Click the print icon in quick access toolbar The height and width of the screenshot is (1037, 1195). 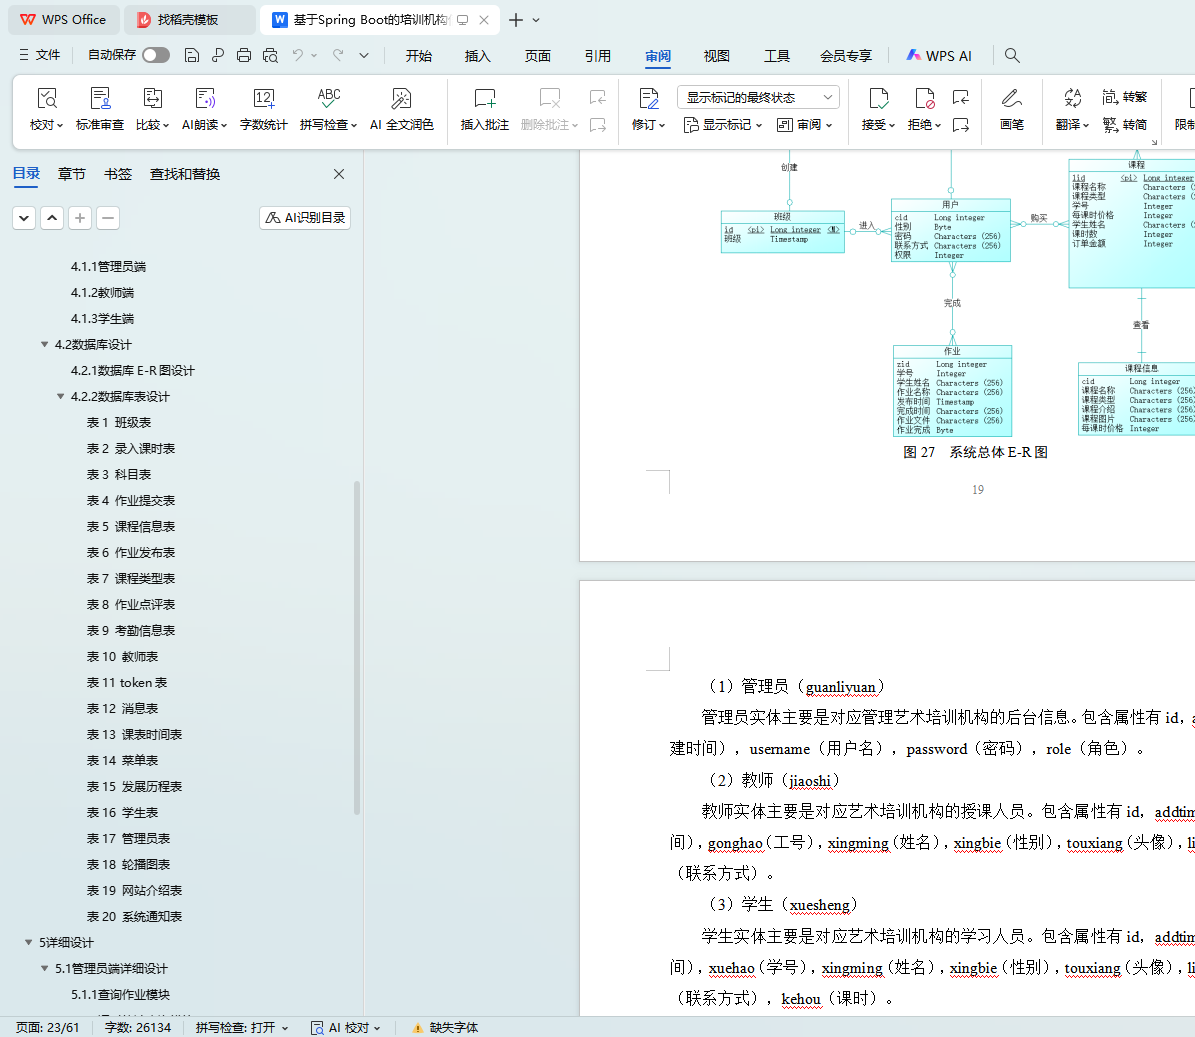coord(244,56)
